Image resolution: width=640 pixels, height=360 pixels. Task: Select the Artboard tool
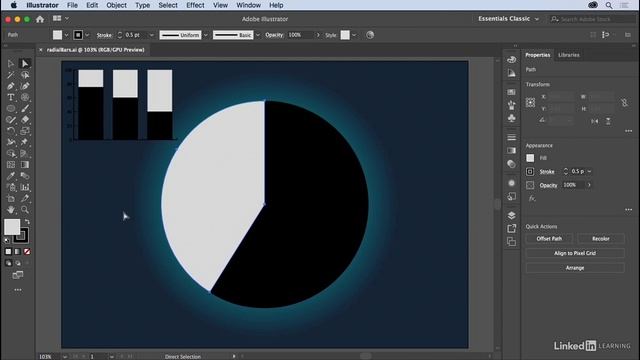(11, 198)
